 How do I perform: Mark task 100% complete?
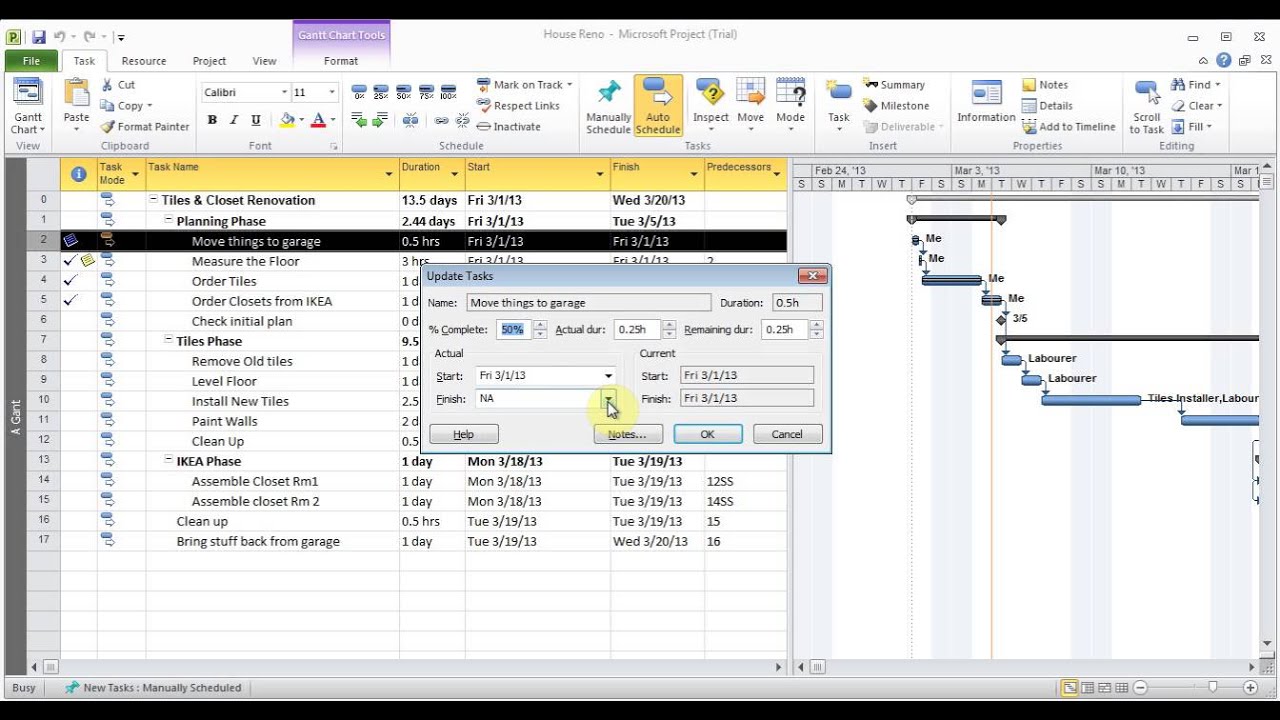click(448, 92)
